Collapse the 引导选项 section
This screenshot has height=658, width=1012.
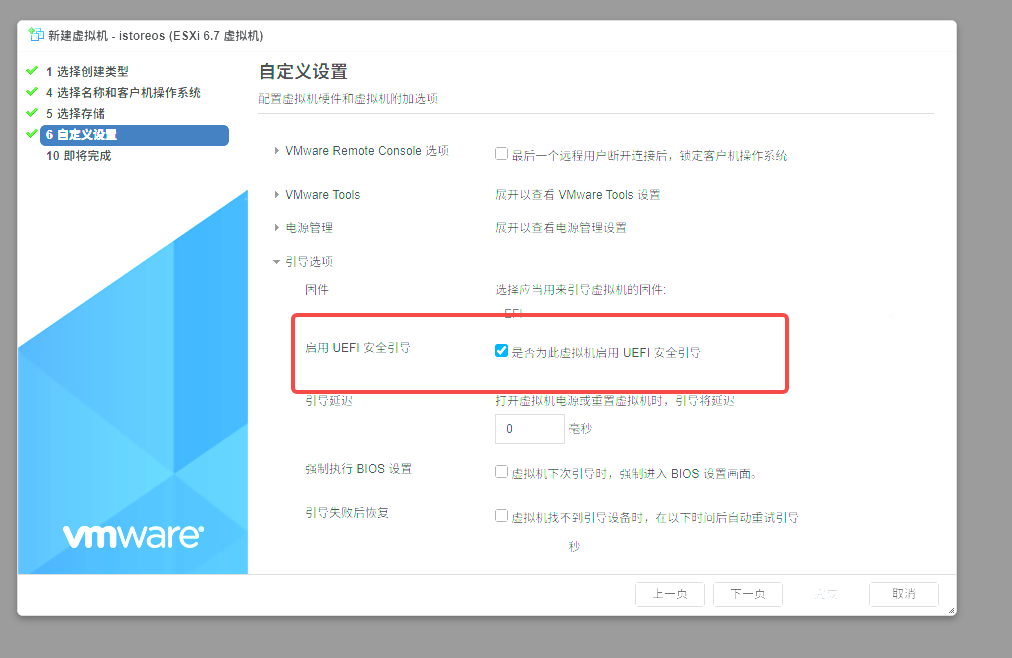276,261
